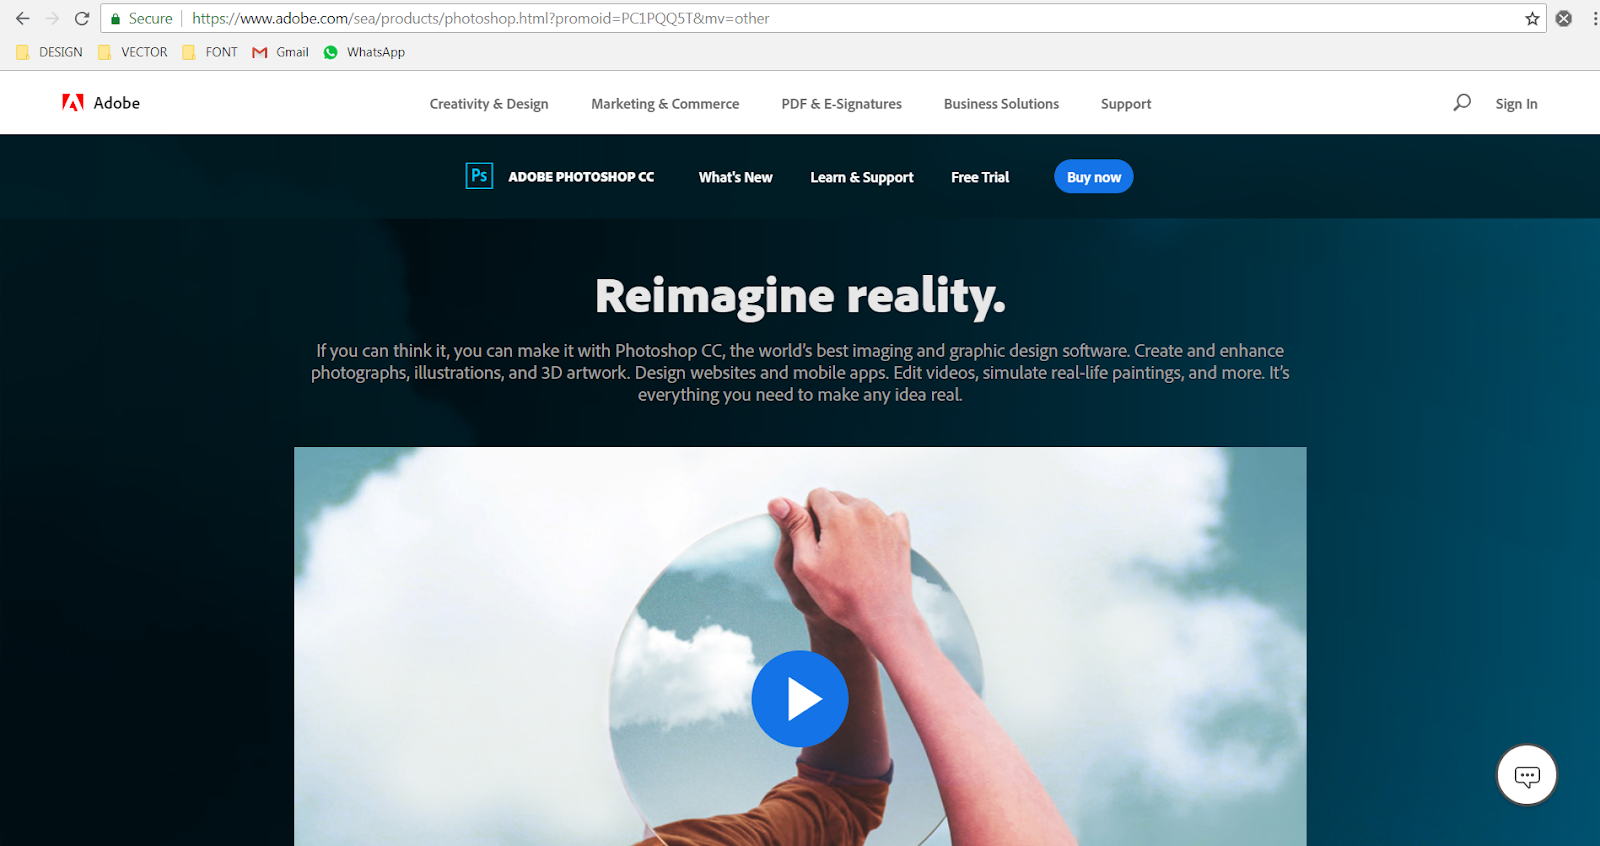Reload the page with the refresh icon

[82, 18]
